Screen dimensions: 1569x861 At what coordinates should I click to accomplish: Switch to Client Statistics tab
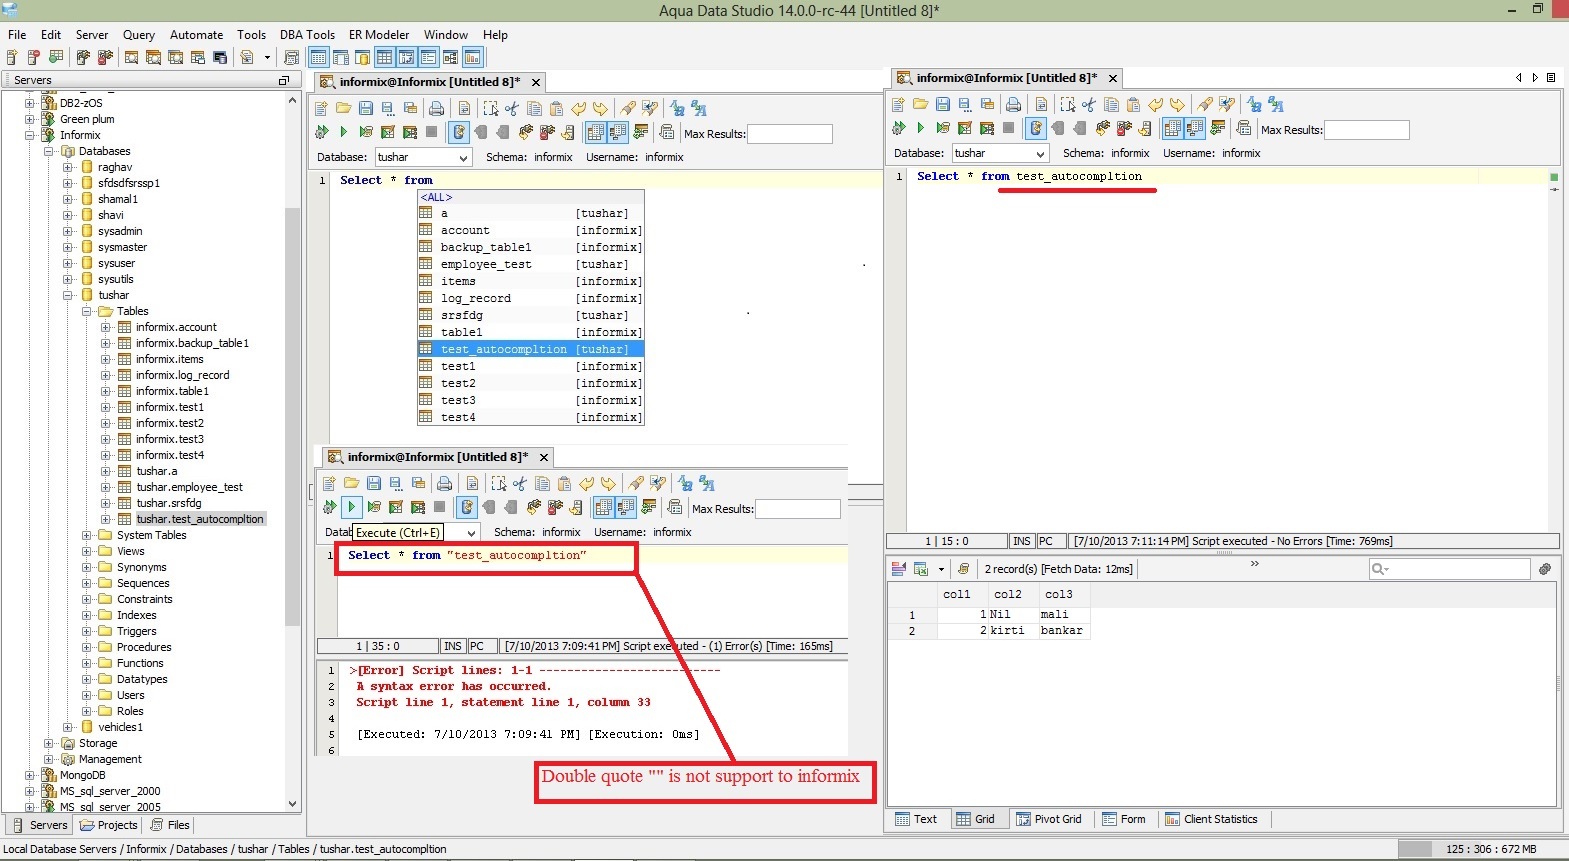pos(1211,819)
